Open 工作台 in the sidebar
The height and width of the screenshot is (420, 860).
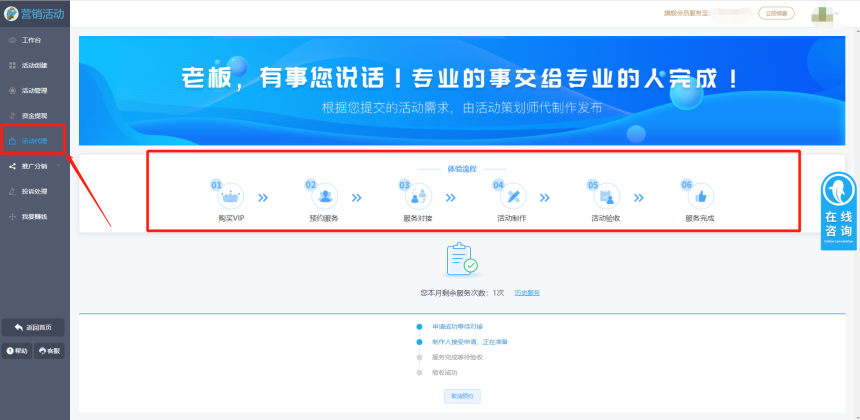(30, 40)
